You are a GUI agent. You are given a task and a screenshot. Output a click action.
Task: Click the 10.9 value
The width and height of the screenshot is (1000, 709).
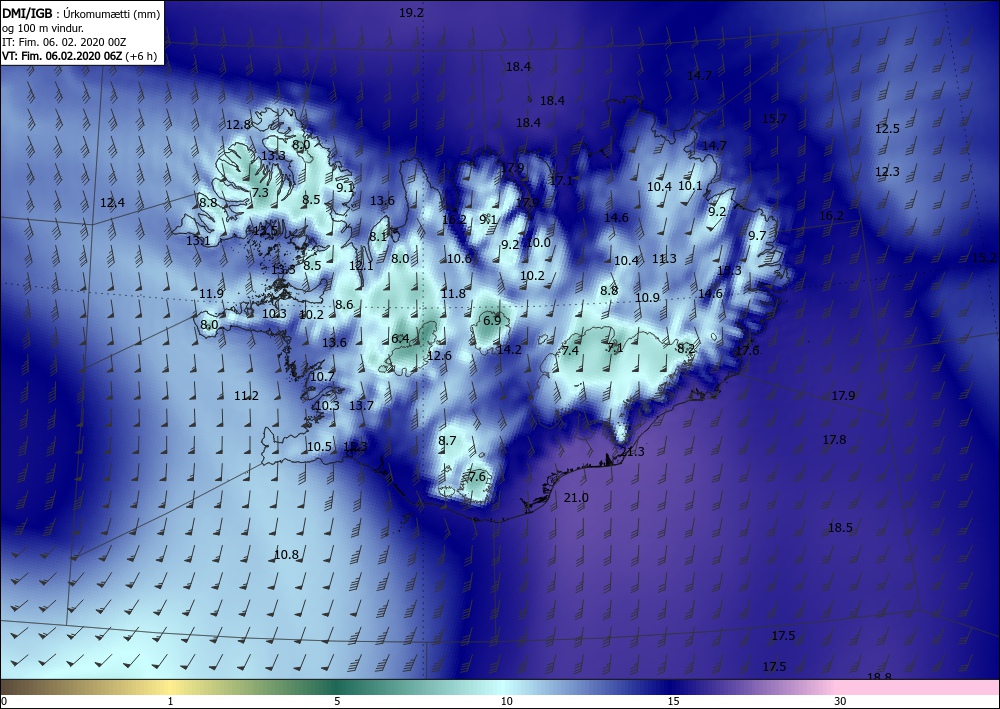[x=647, y=298]
